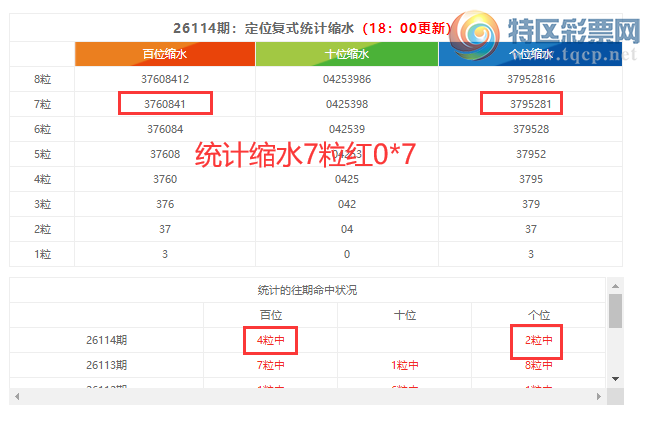Click the 8粒 row label
Image resolution: width=650 pixels, height=425 pixels.
point(42,79)
